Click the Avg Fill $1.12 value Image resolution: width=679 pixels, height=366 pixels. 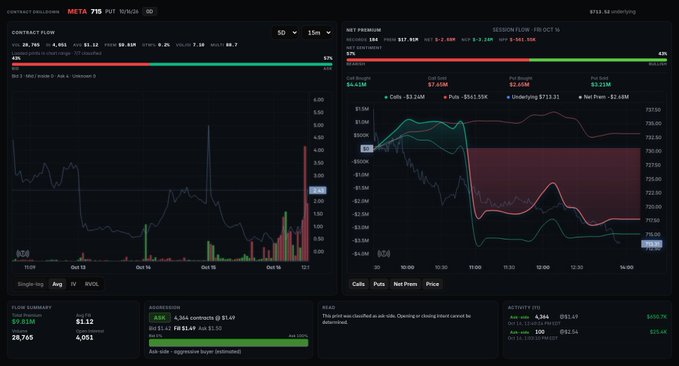click(84, 321)
